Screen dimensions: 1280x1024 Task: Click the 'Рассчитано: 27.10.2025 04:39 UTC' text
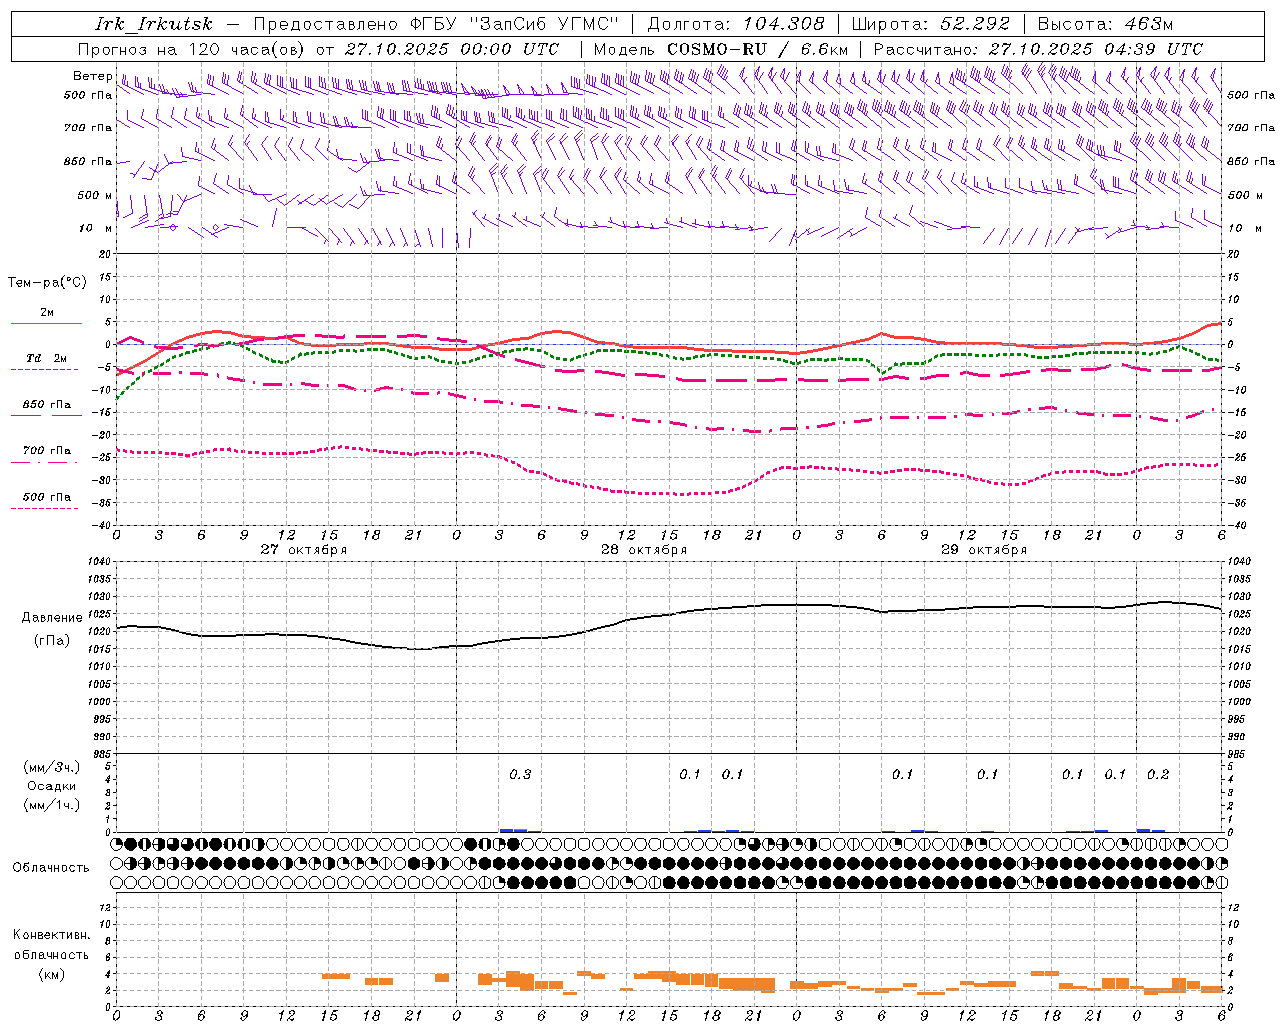click(x=1038, y=49)
